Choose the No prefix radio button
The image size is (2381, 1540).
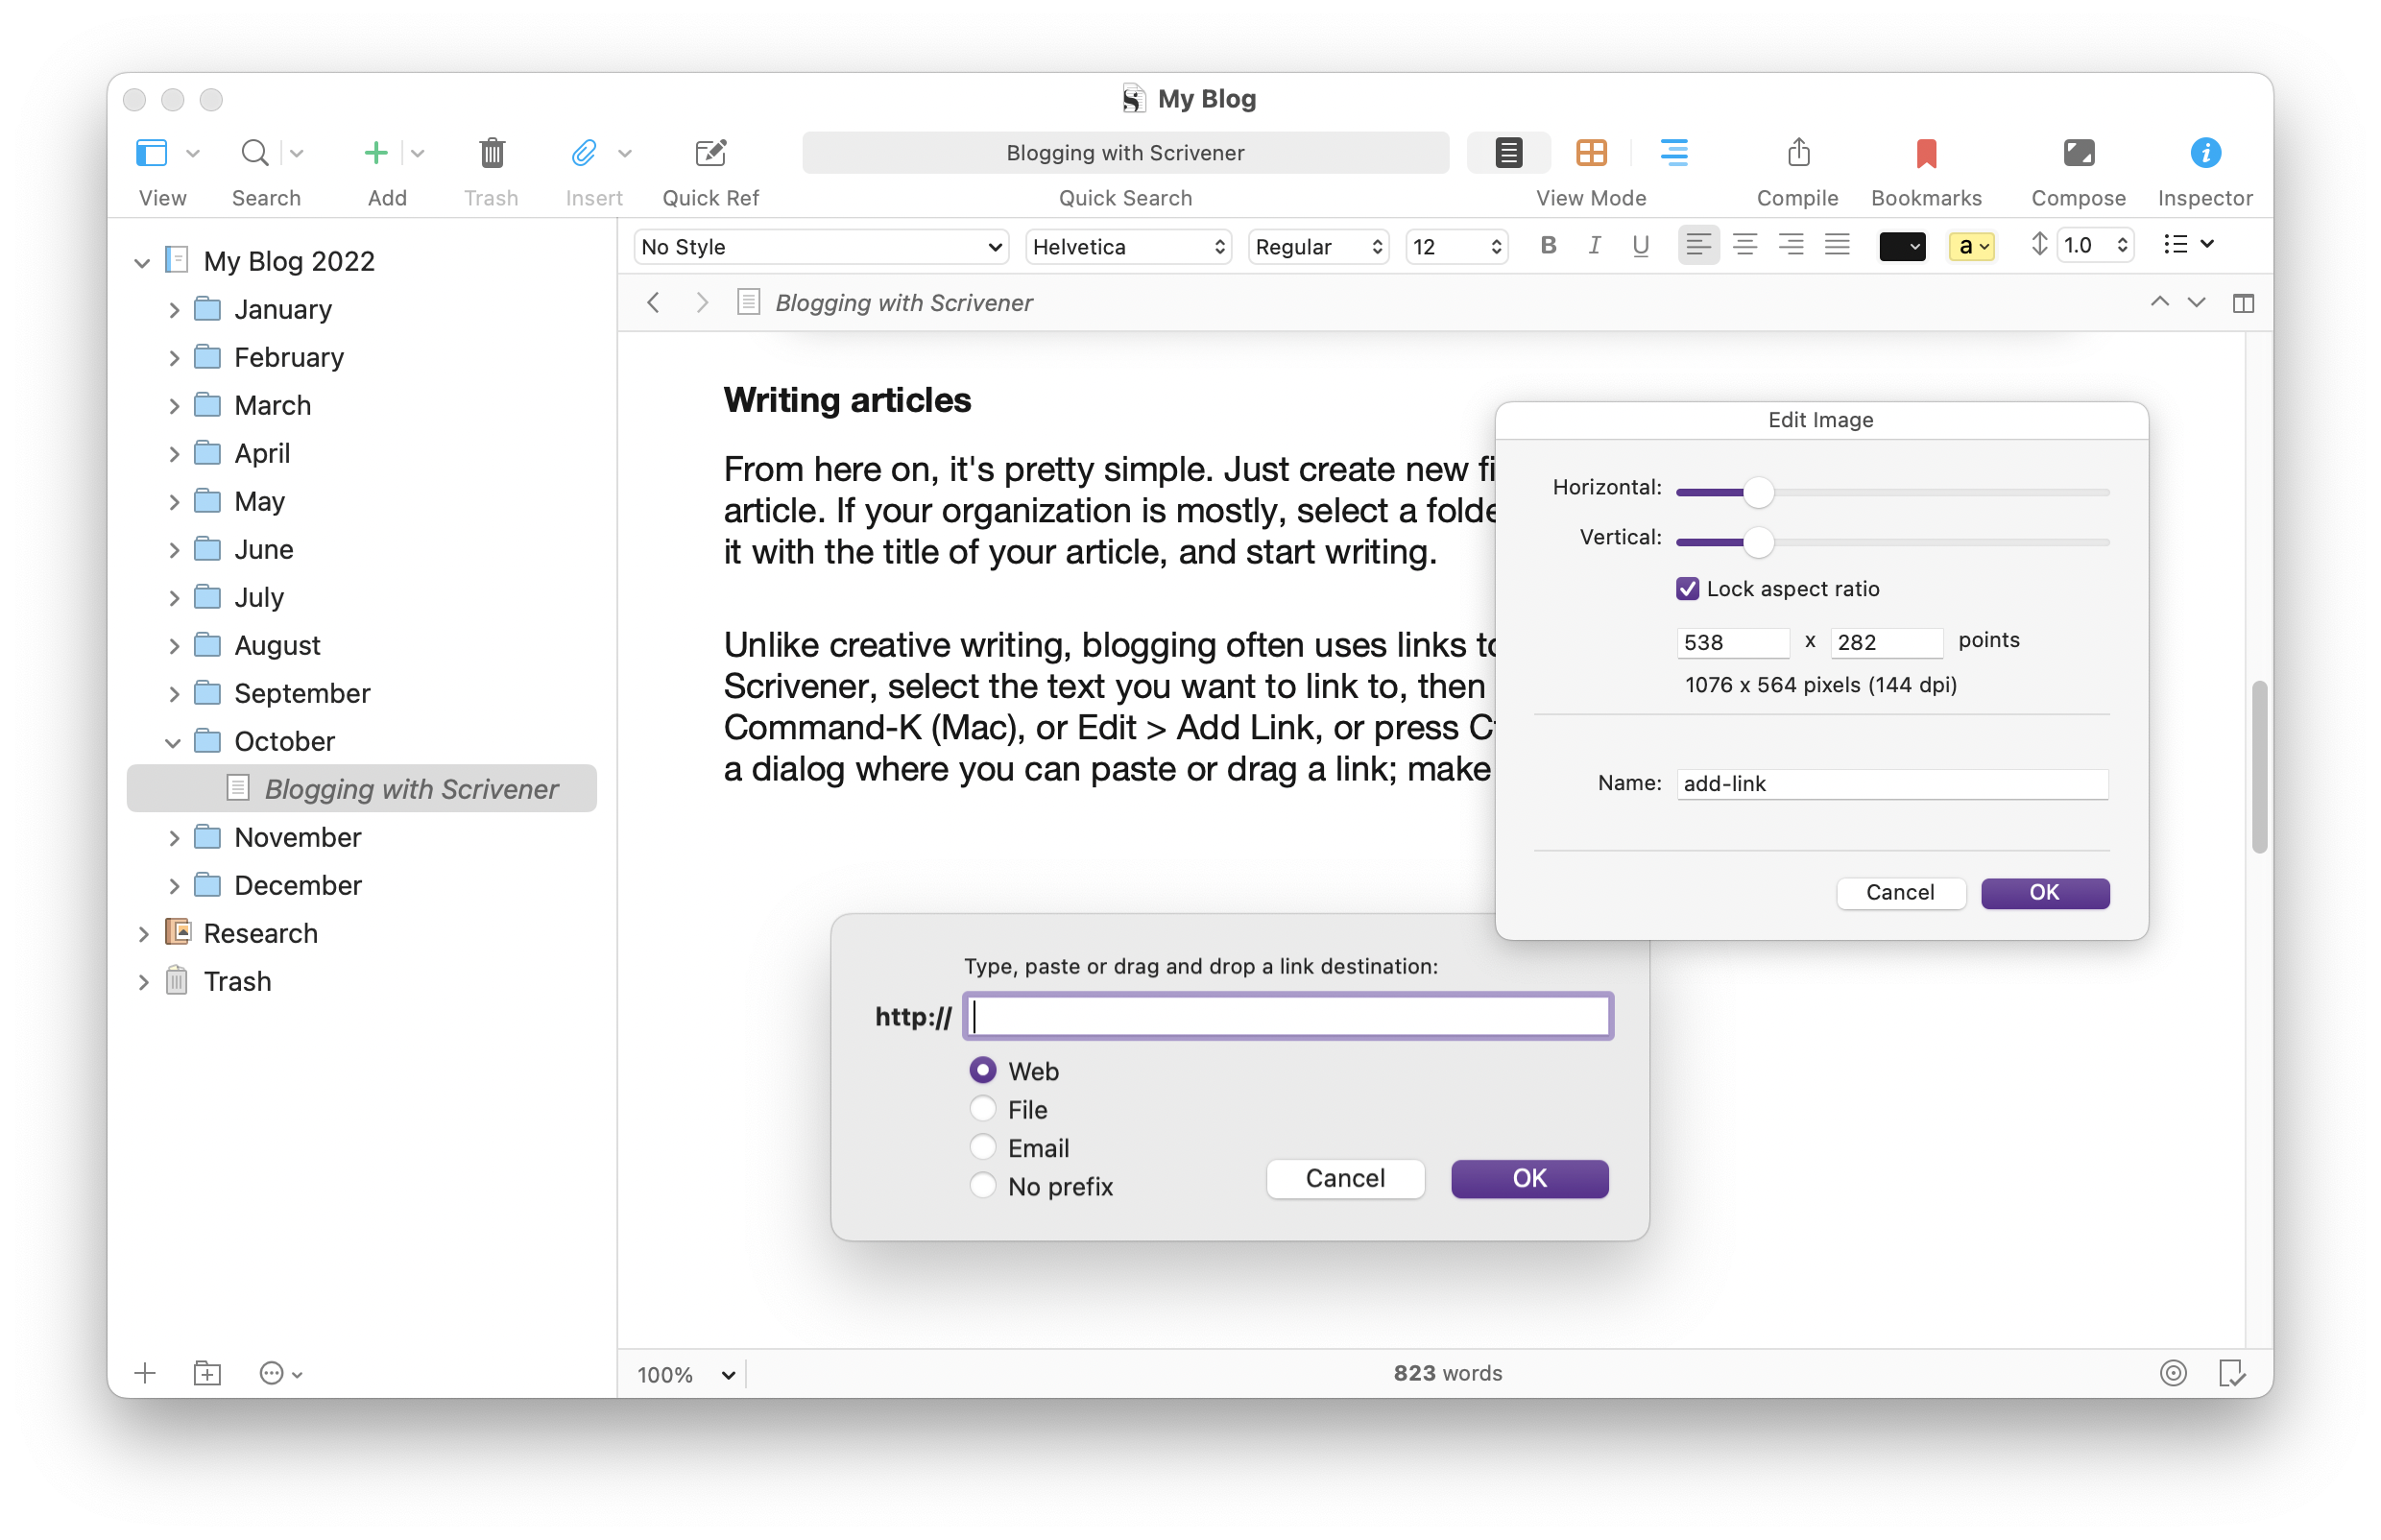pyautogui.click(x=983, y=1186)
